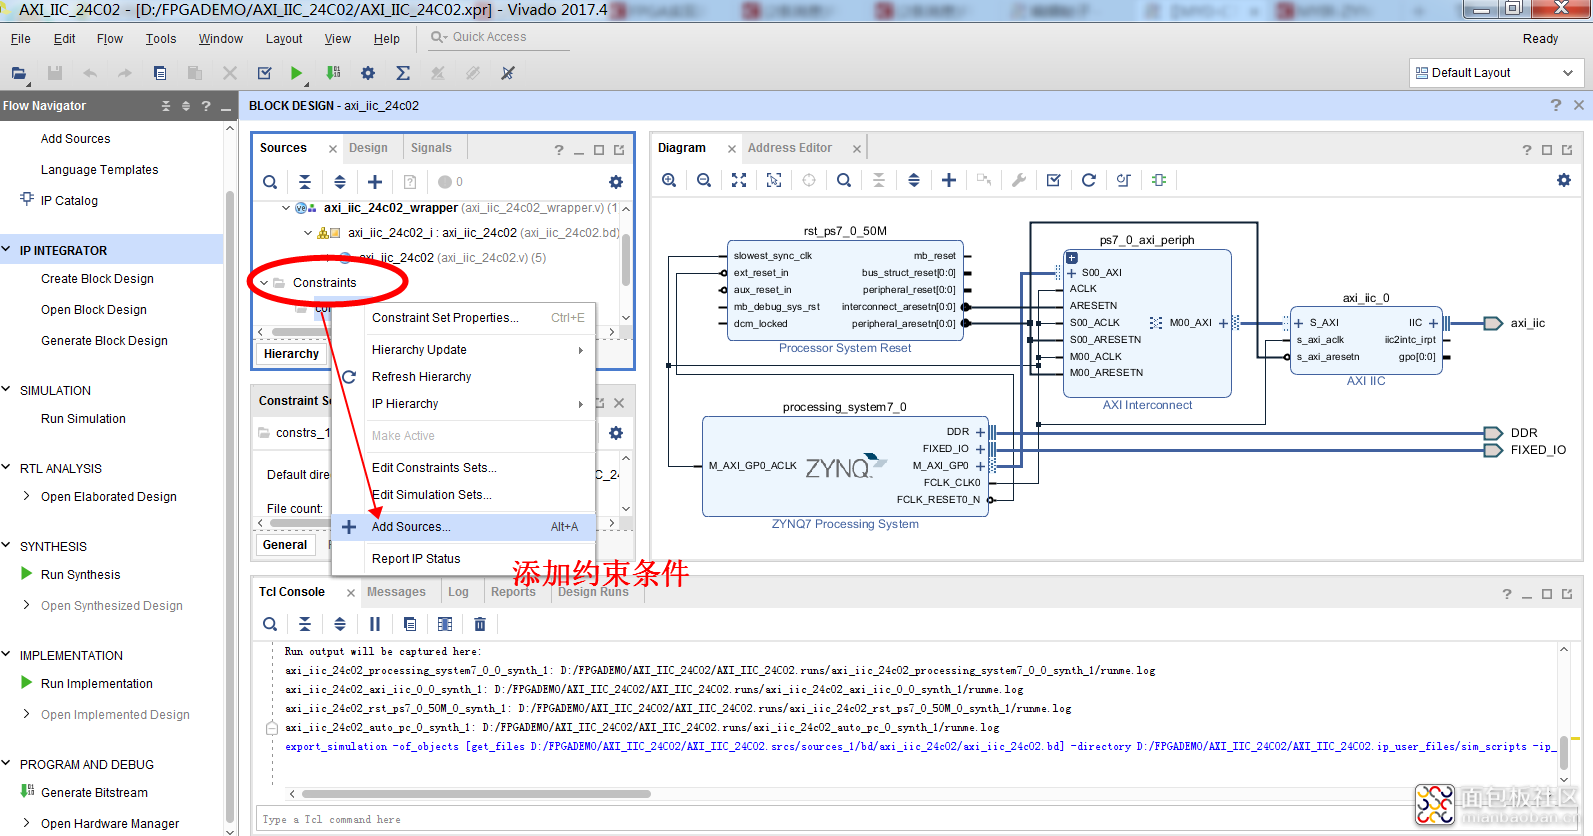Click the Regenerate Layout icon in Diagram
Viewport: 1593px width, 836px height.
pyautogui.click(x=1089, y=180)
